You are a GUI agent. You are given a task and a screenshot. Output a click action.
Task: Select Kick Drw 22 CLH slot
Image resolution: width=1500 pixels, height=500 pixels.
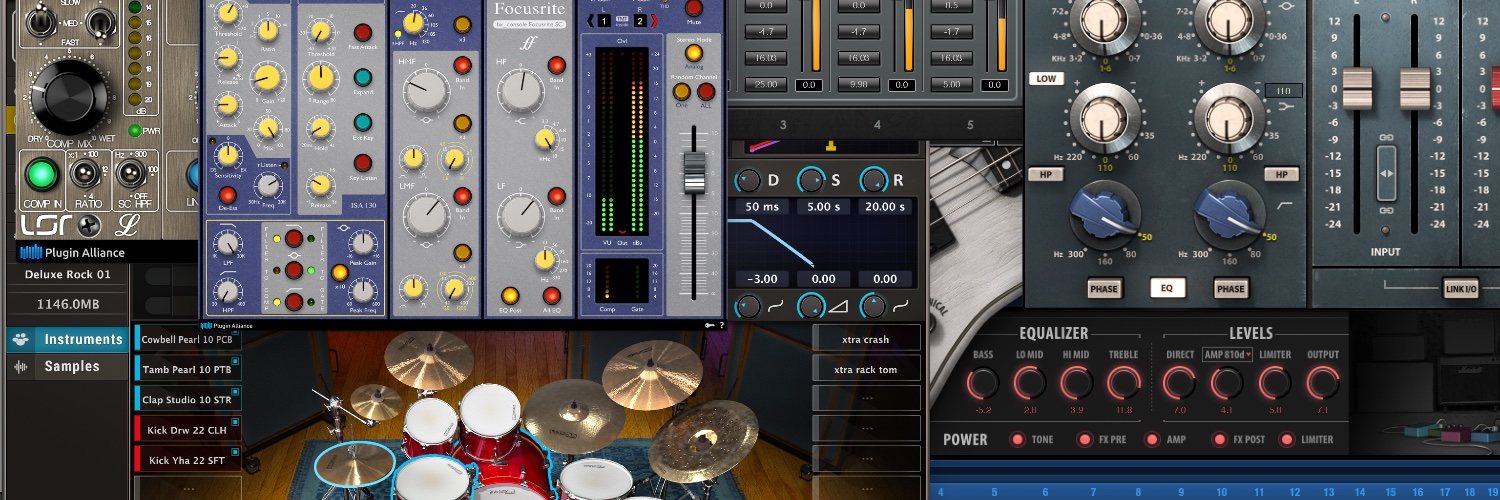coord(186,429)
